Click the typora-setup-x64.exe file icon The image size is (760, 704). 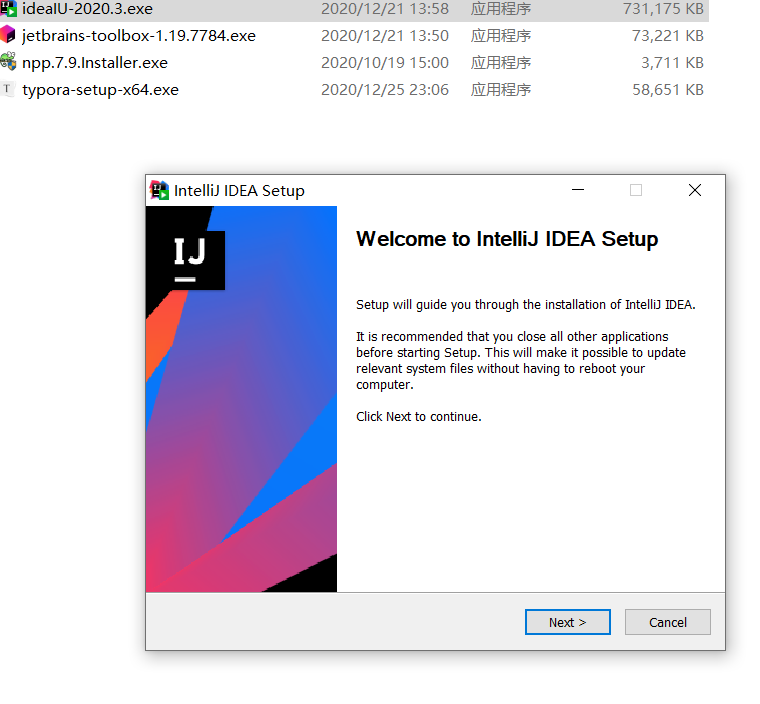click(9, 89)
